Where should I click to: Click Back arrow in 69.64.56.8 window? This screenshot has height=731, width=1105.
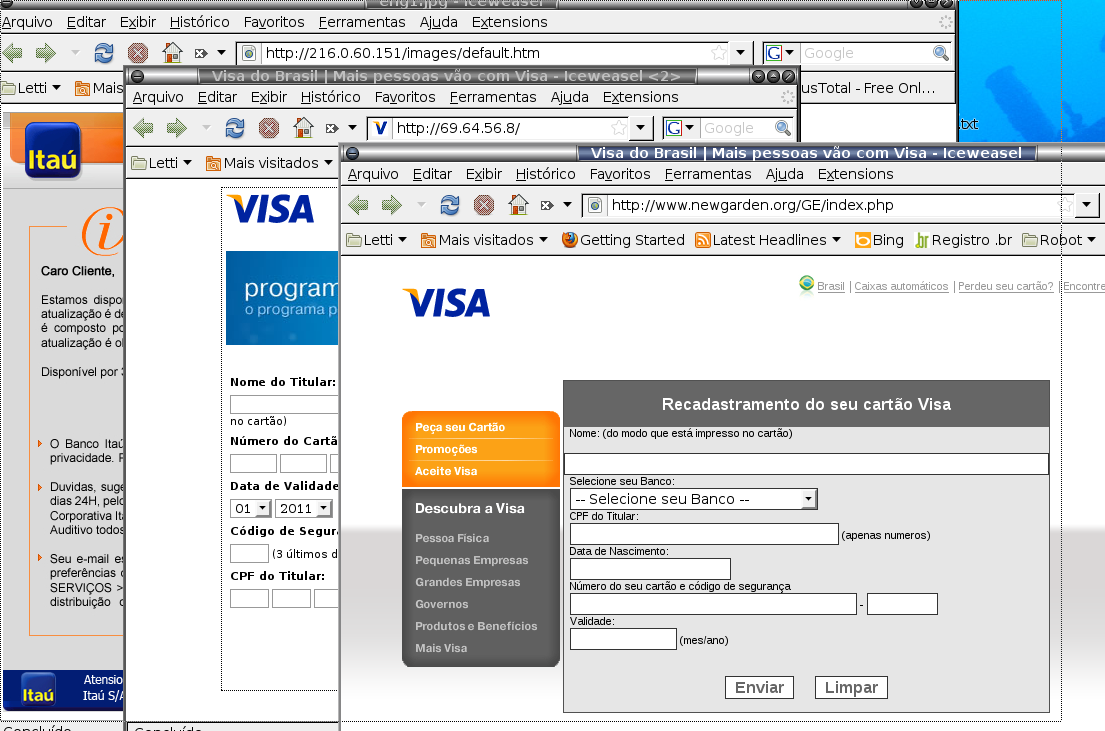(x=144, y=128)
